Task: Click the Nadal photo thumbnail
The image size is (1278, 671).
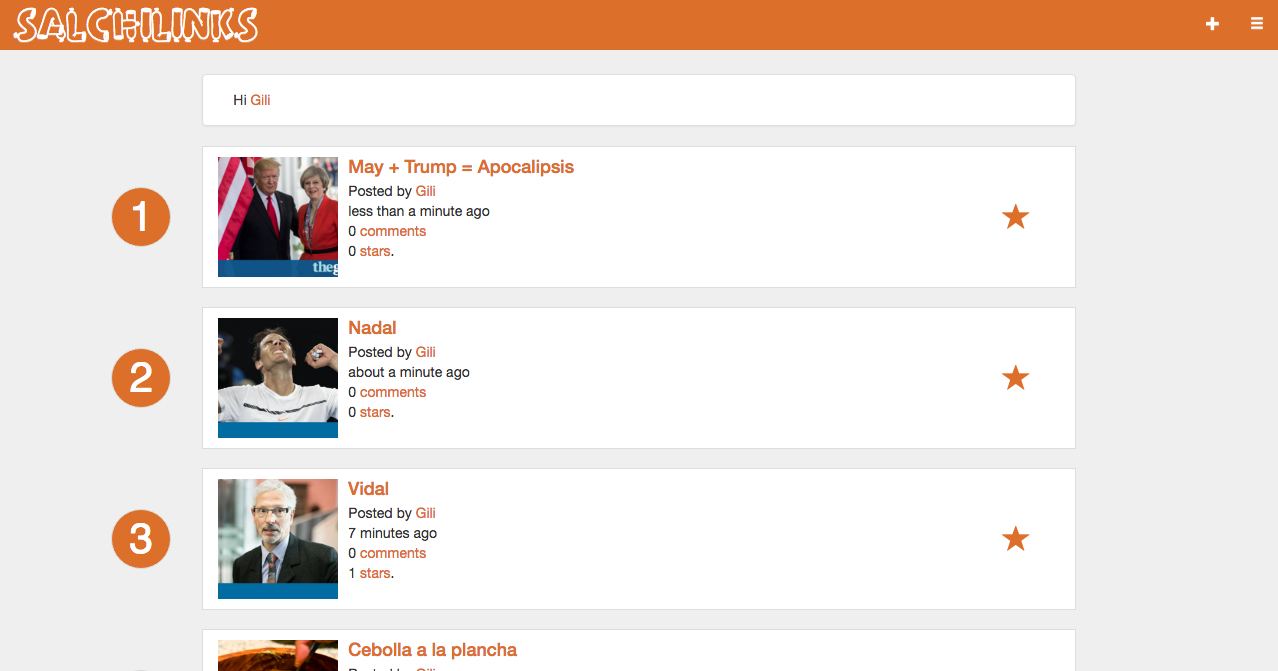Action: pyautogui.click(x=278, y=378)
